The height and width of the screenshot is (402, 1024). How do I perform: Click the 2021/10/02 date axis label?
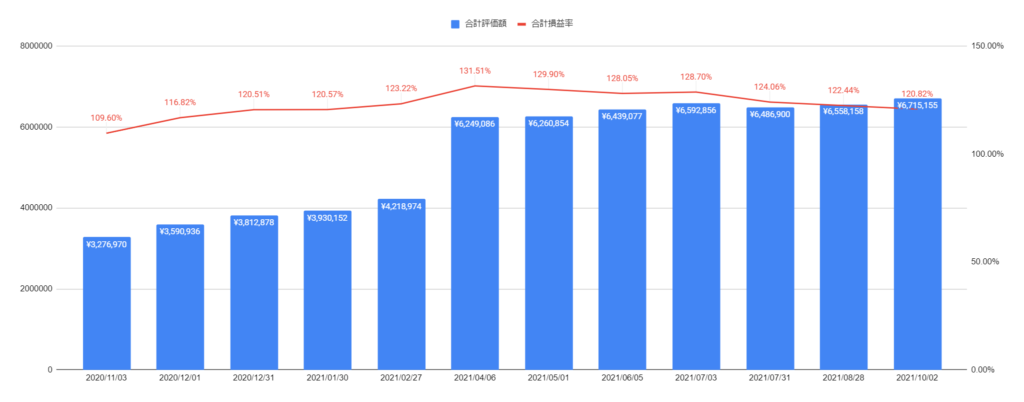click(918, 378)
